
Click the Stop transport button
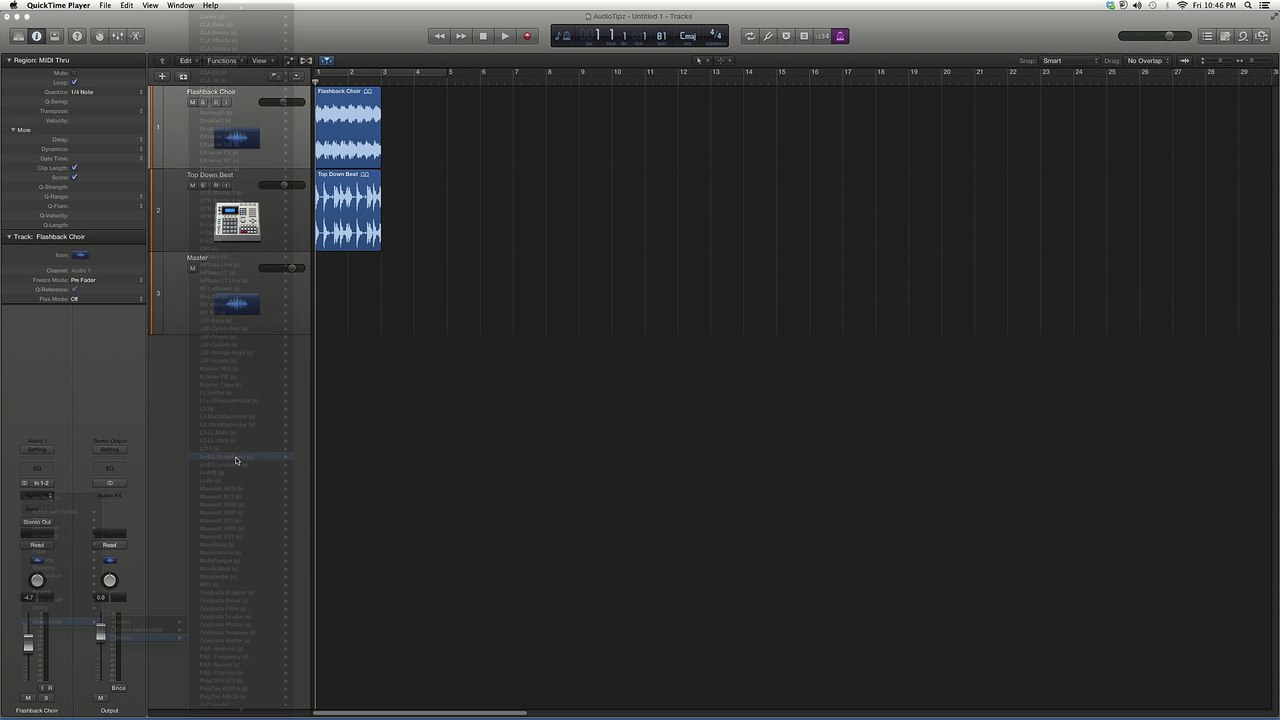click(483, 36)
